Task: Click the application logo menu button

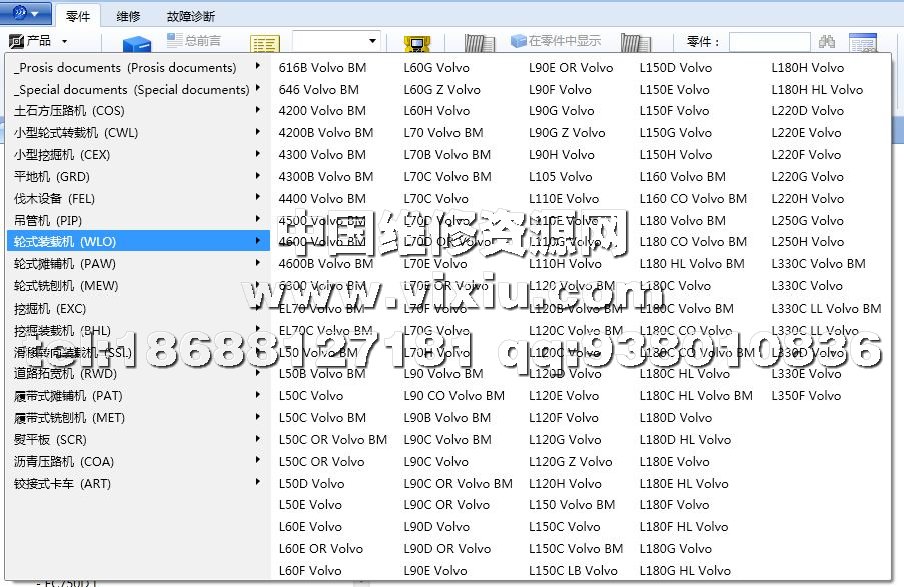Action: [25, 14]
